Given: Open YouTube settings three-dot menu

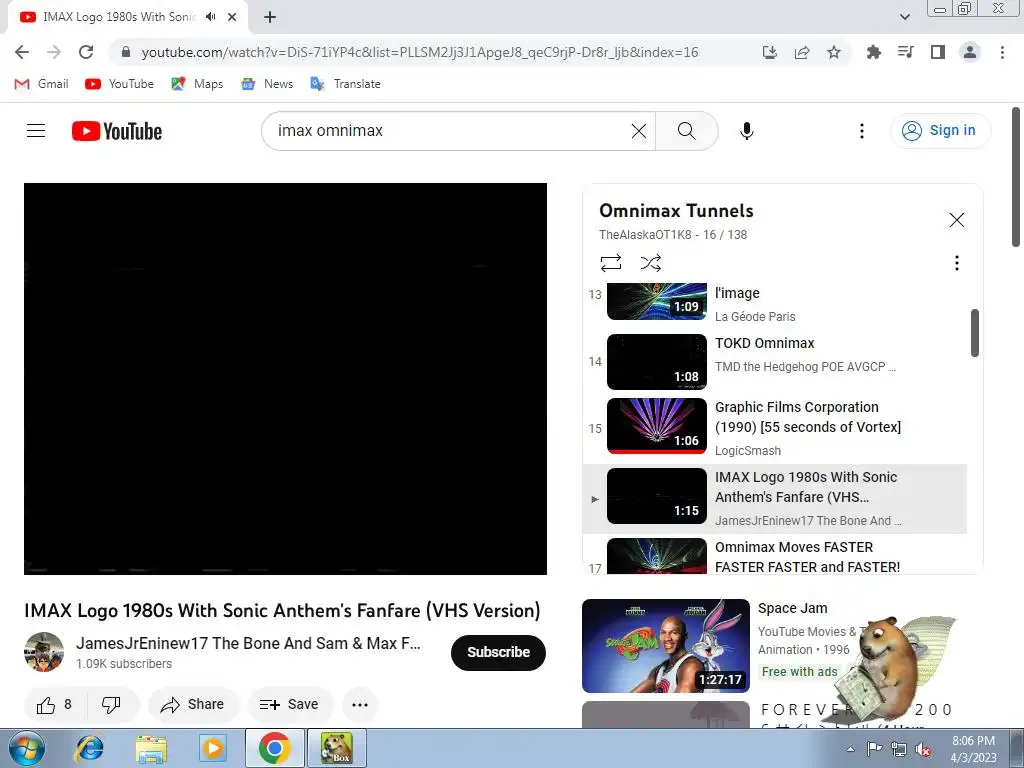Looking at the screenshot, I should click(x=861, y=131).
